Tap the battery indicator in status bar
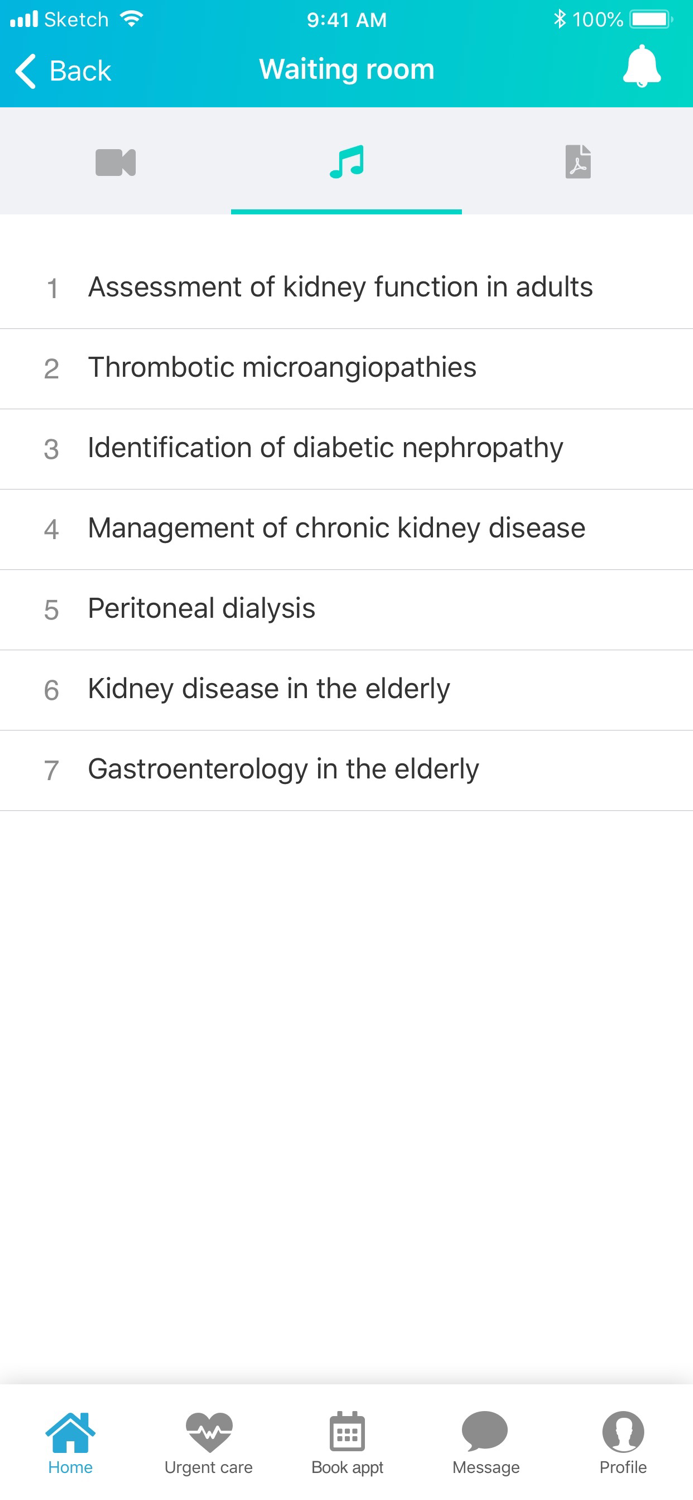Screen dimensions: 693x1500 [650, 19]
